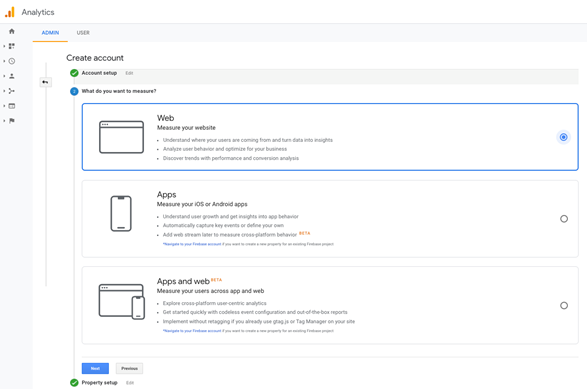587x389 pixels.
Task: Click the blue Next button
Action: pos(95,368)
